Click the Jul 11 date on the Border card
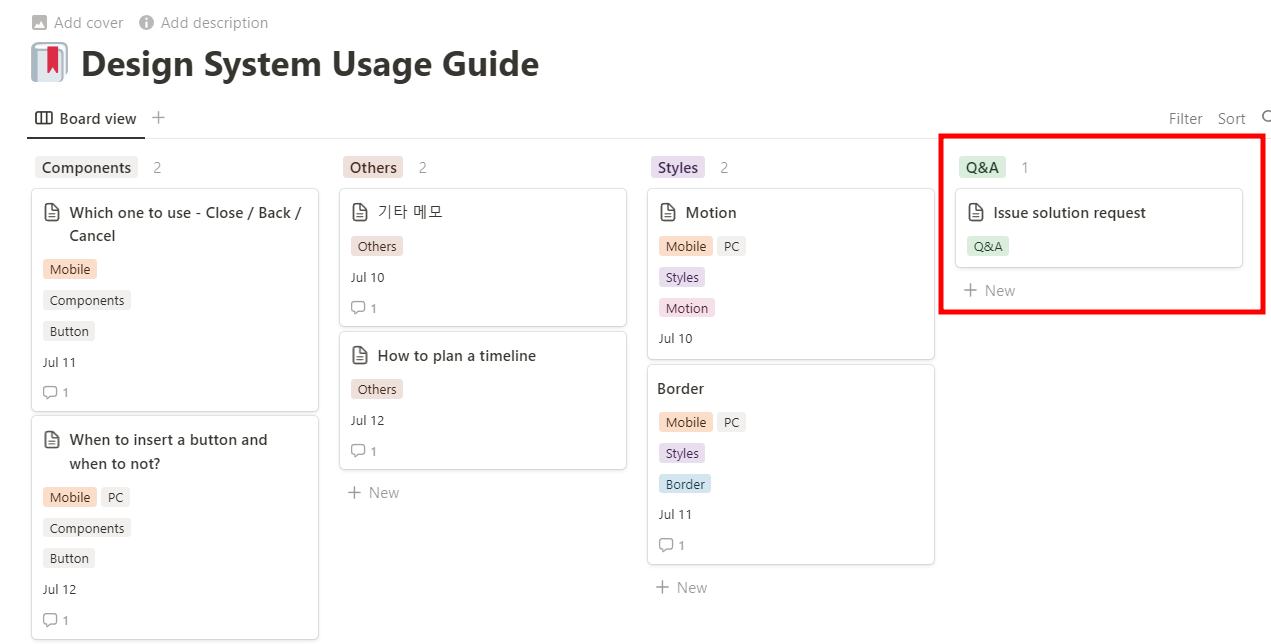This screenshot has width=1271, height=644. 675,515
